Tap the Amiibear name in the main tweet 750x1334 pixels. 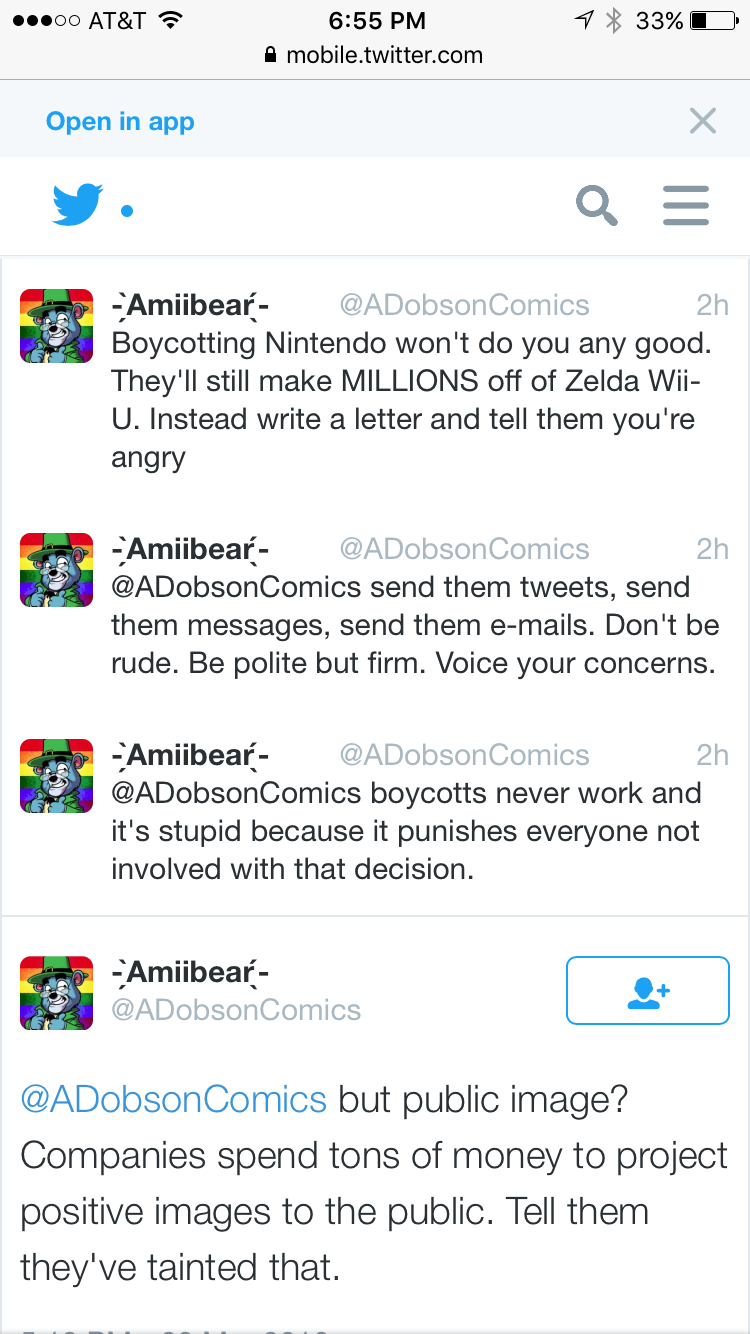[x=190, y=972]
